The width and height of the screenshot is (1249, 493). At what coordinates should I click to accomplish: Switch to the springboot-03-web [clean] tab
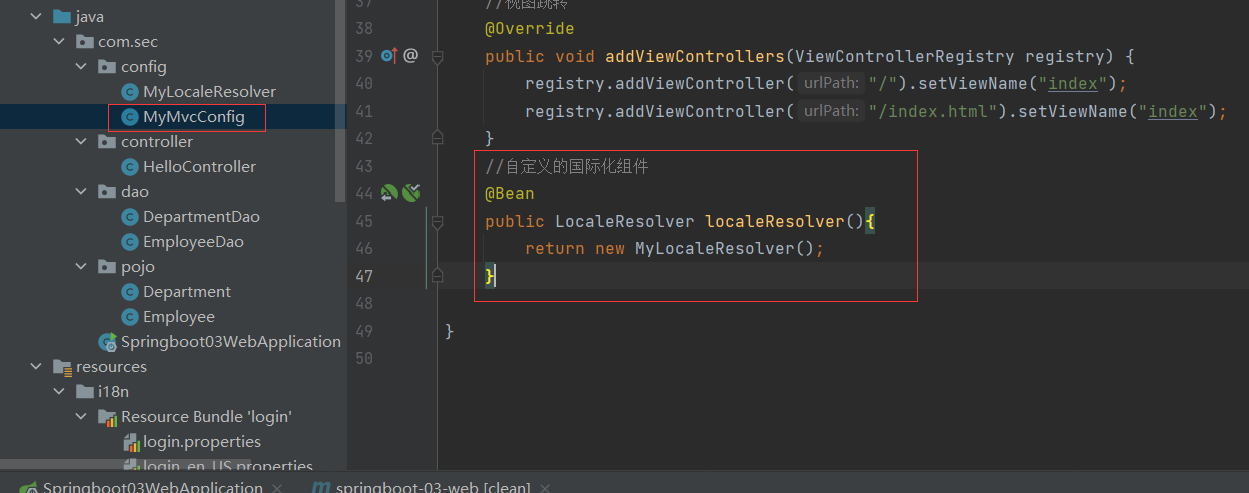432,487
